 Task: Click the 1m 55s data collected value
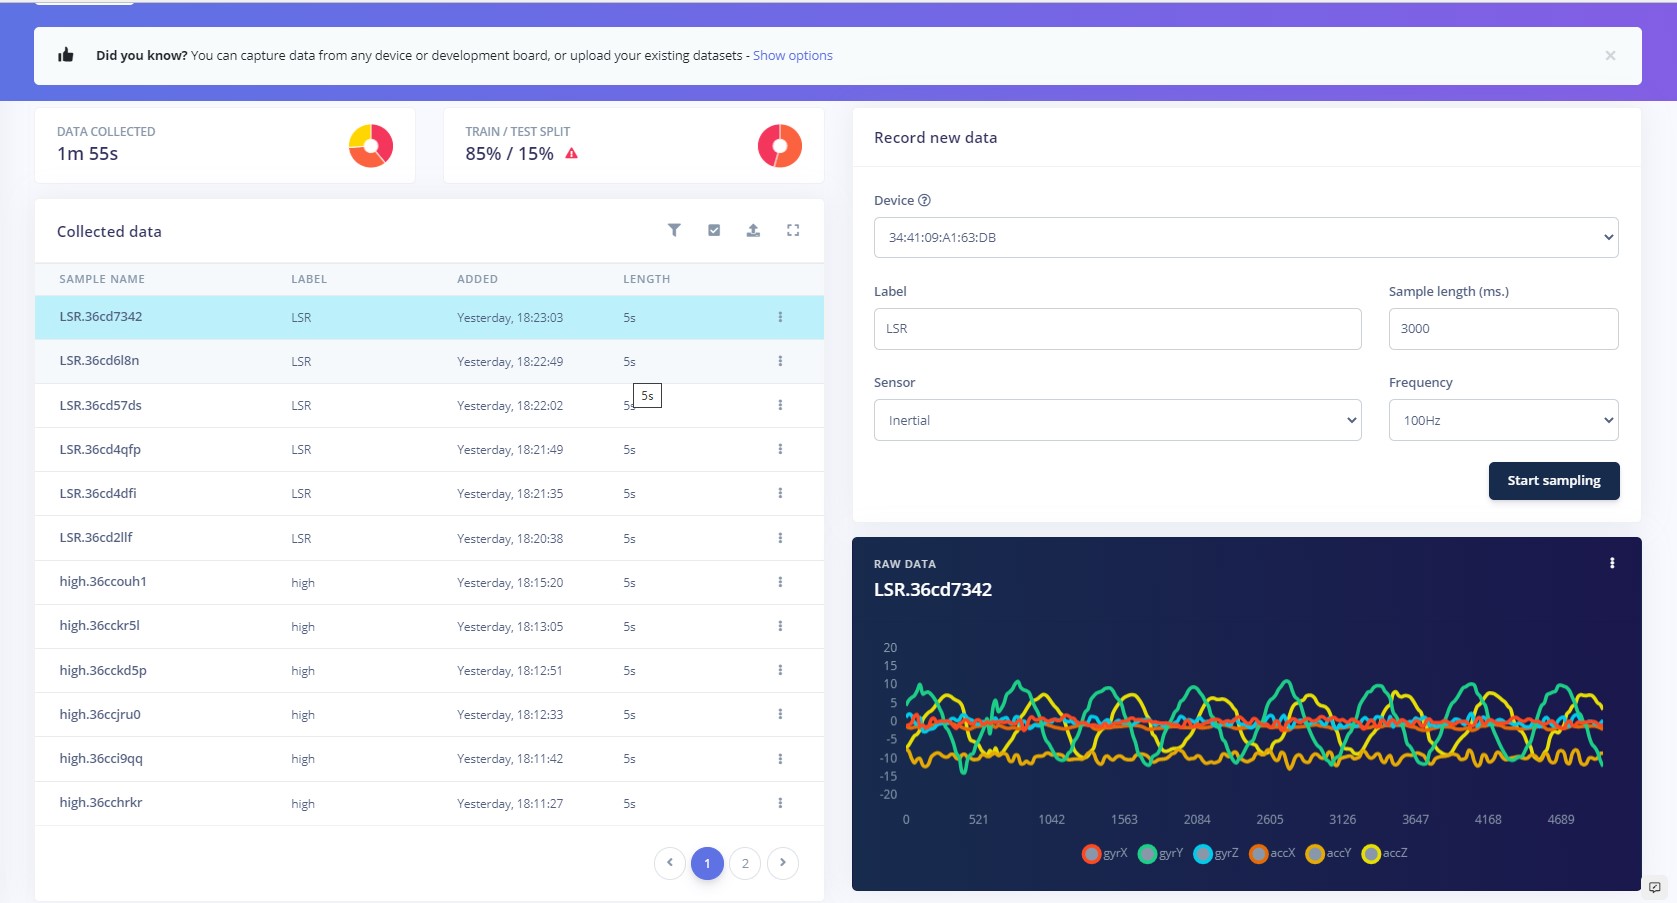[88, 154]
